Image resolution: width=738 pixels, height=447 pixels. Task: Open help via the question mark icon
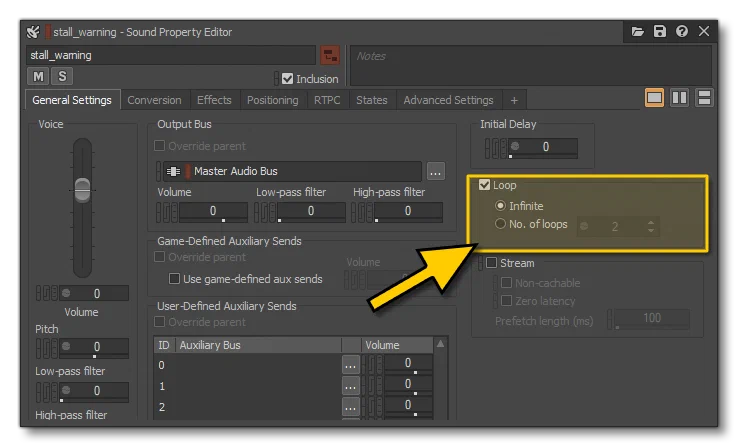(682, 32)
